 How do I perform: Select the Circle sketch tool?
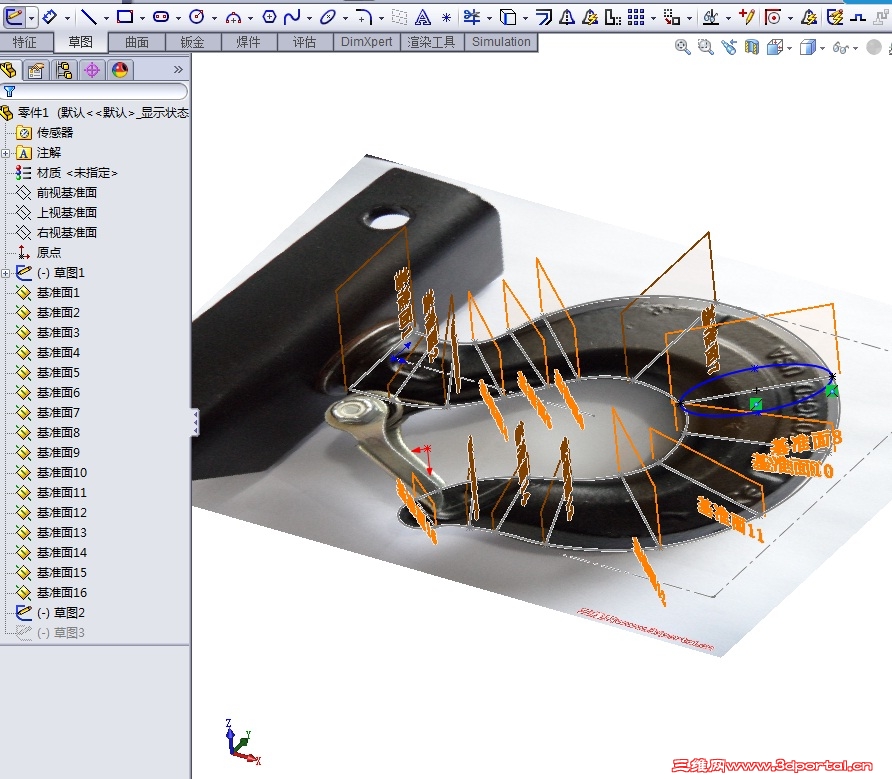pos(197,17)
